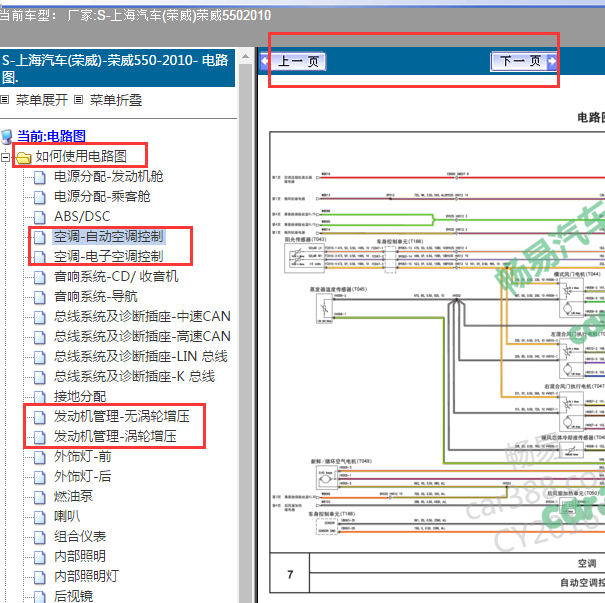Go to next page with 下一页 button

524,61
